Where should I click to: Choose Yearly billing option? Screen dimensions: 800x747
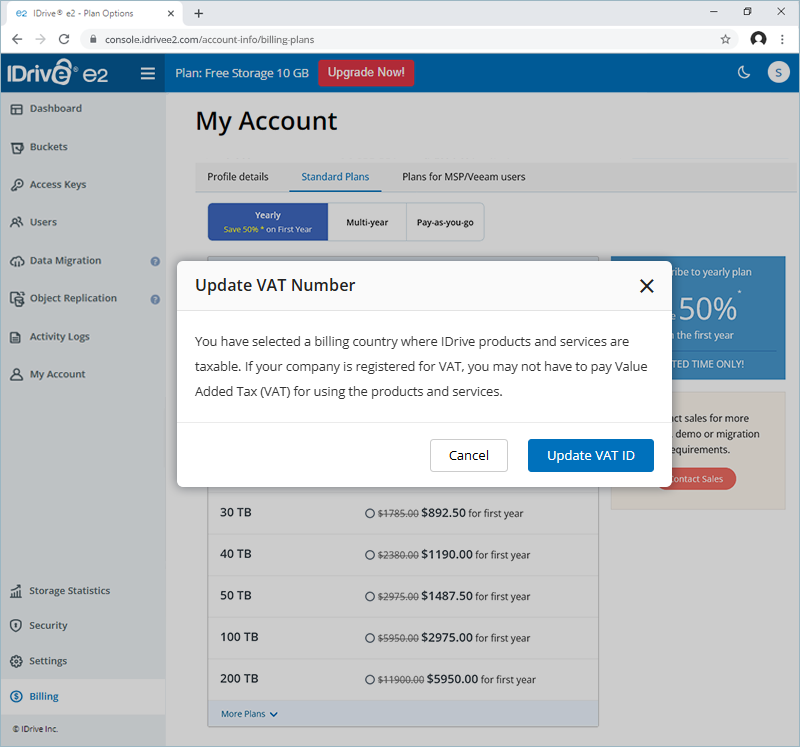[268, 222]
